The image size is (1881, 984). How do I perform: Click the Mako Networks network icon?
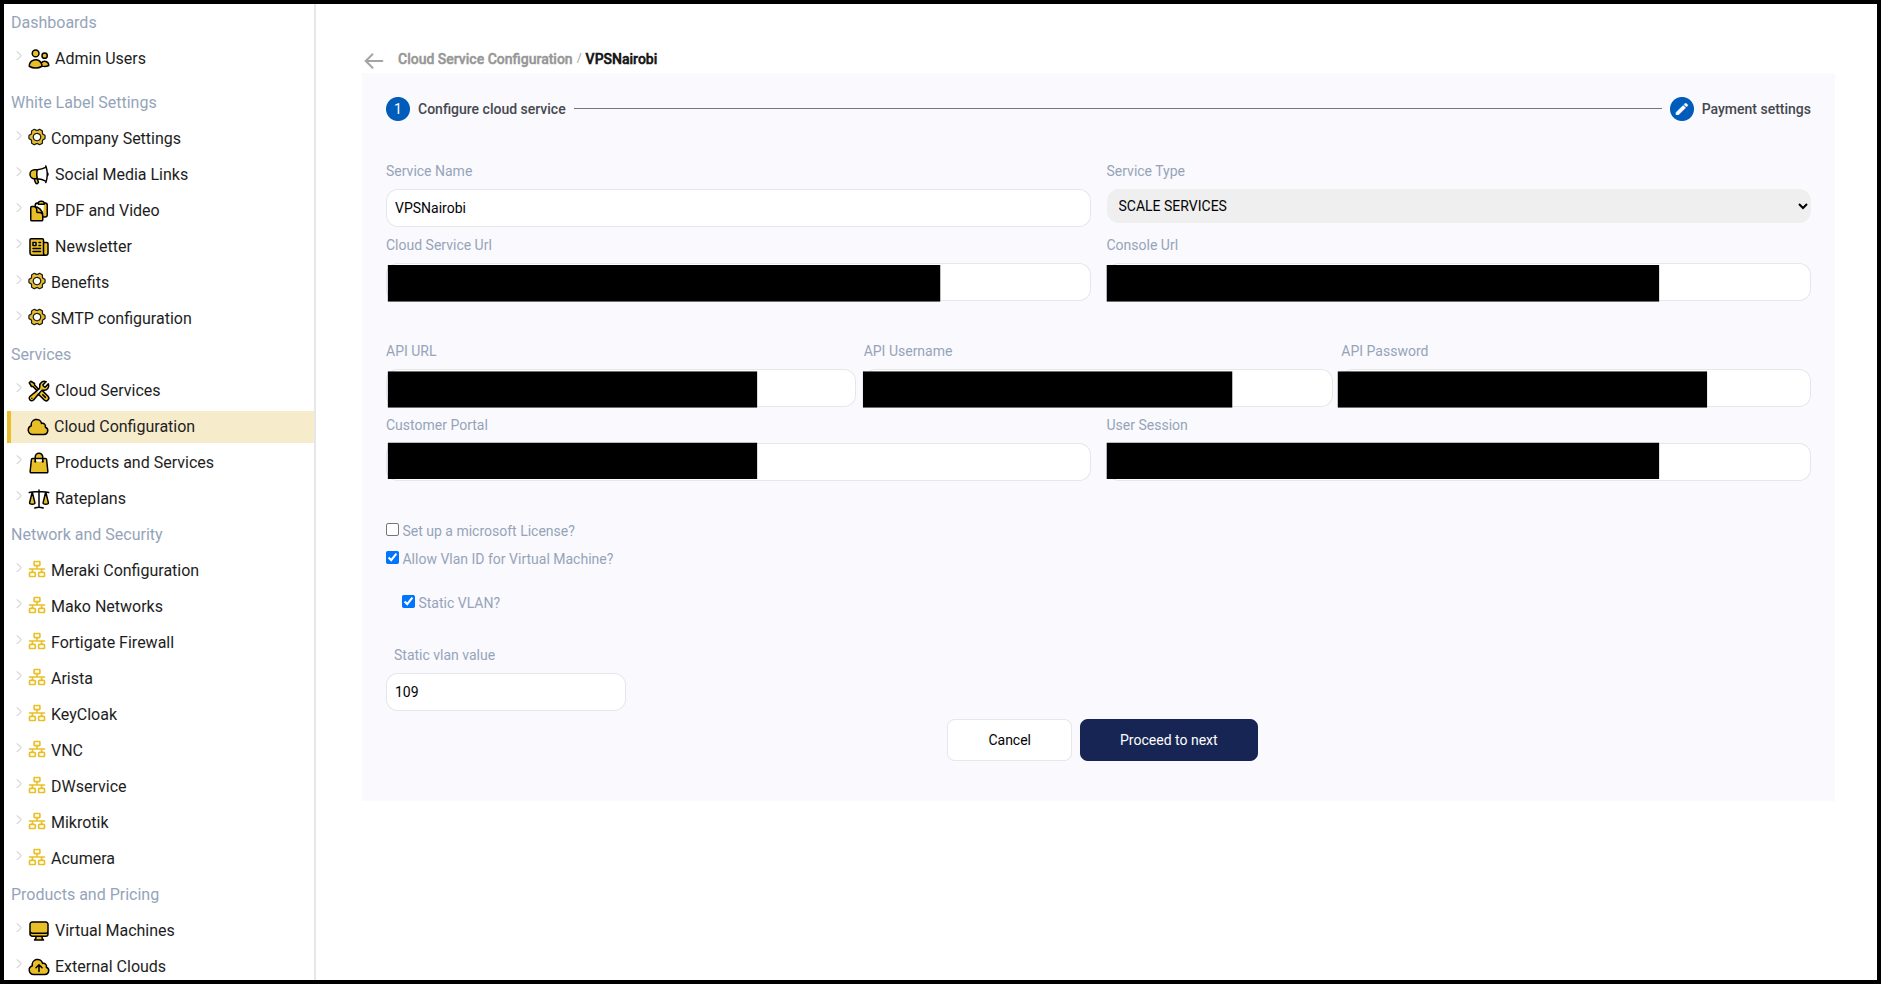pos(37,606)
